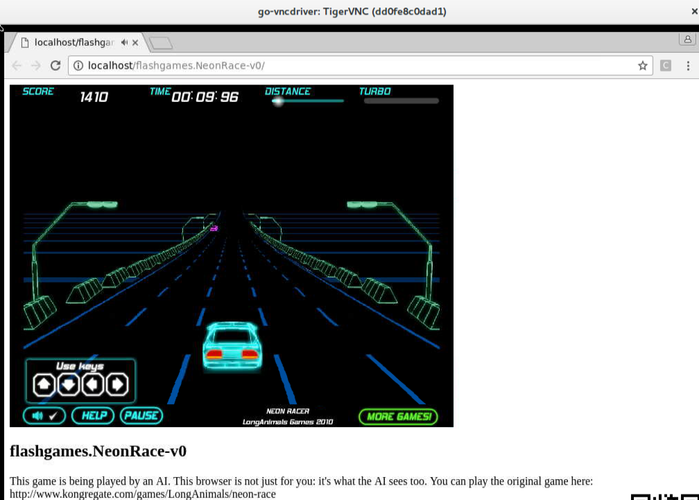Click the timer reading 00:09:96

pyautogui.click(x=205, y=97)
